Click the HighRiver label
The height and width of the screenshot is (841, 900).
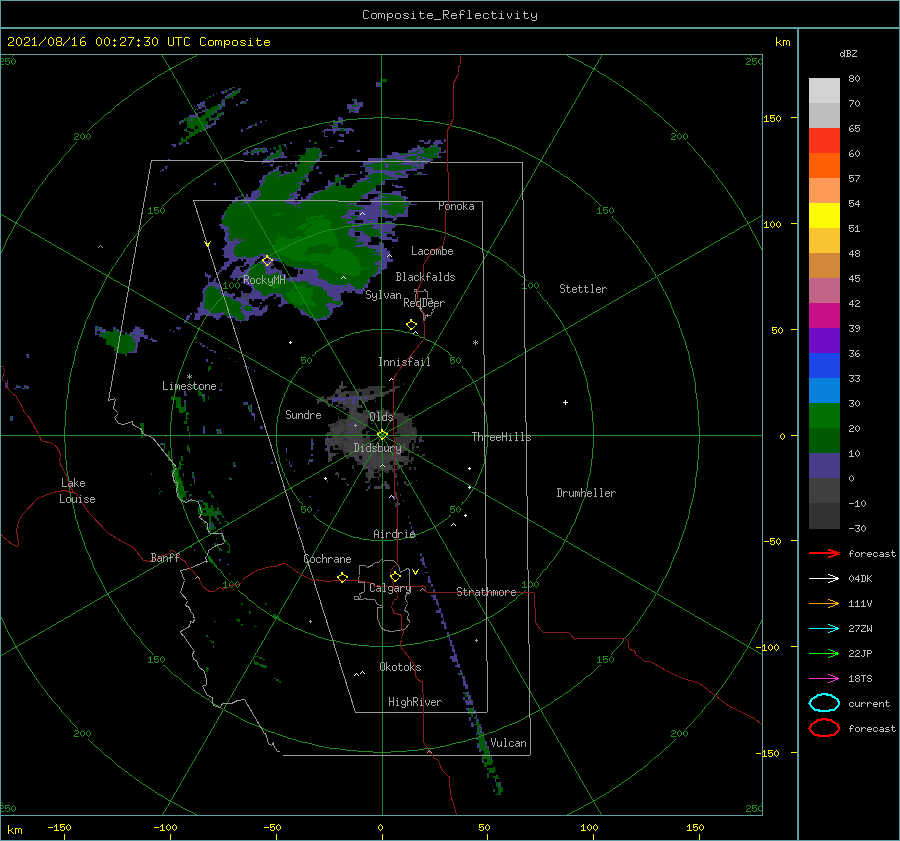pos(415,702)
